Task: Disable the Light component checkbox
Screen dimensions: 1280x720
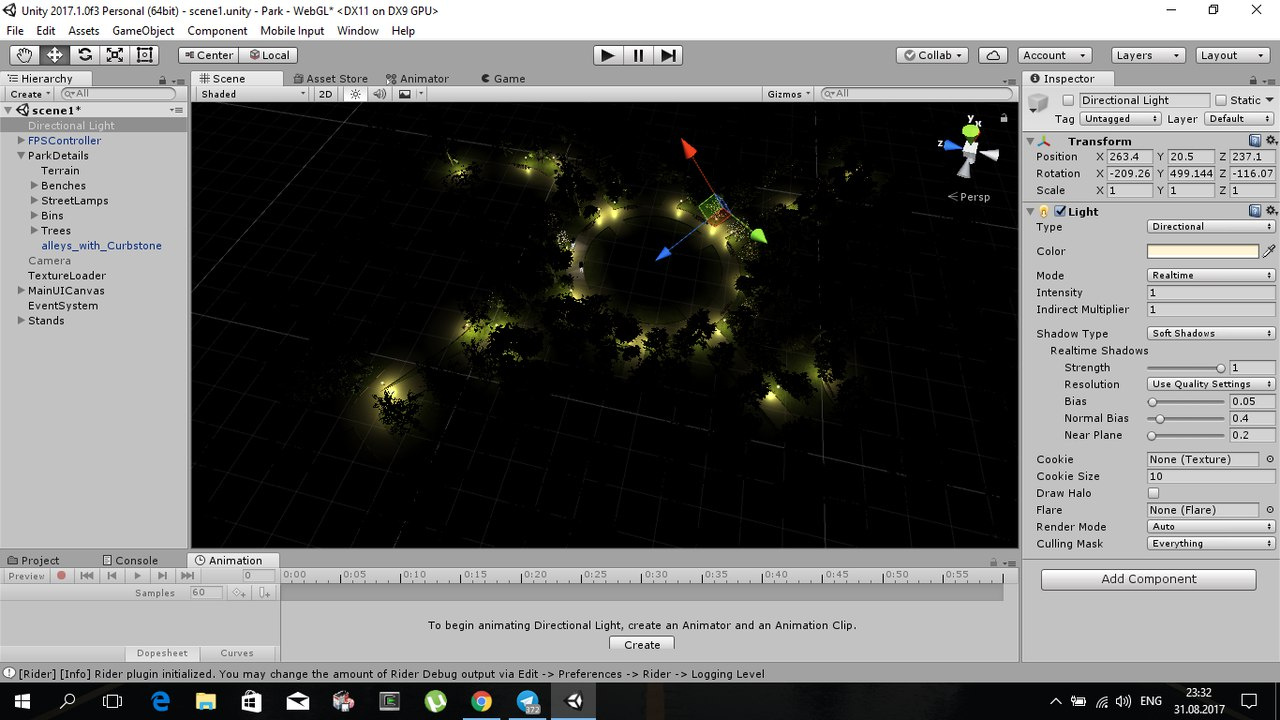Action: coord(1060,211)
